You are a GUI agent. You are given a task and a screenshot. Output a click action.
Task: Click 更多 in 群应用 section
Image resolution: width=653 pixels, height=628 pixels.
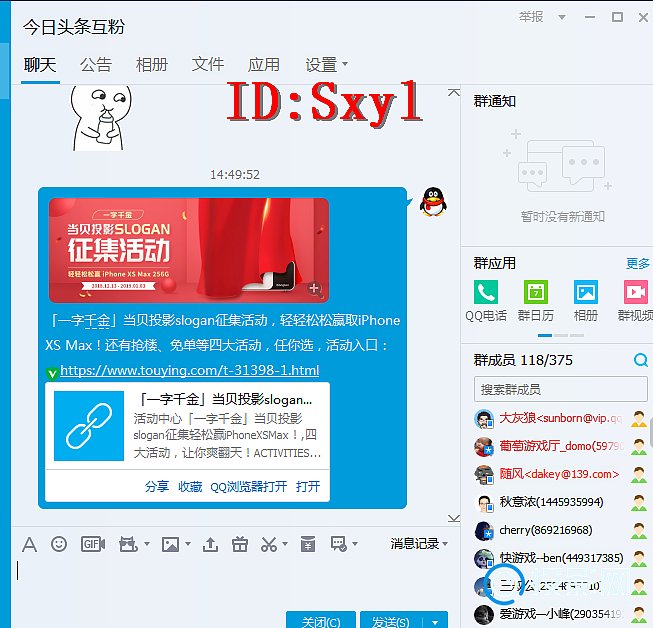[x=638, y=263]
